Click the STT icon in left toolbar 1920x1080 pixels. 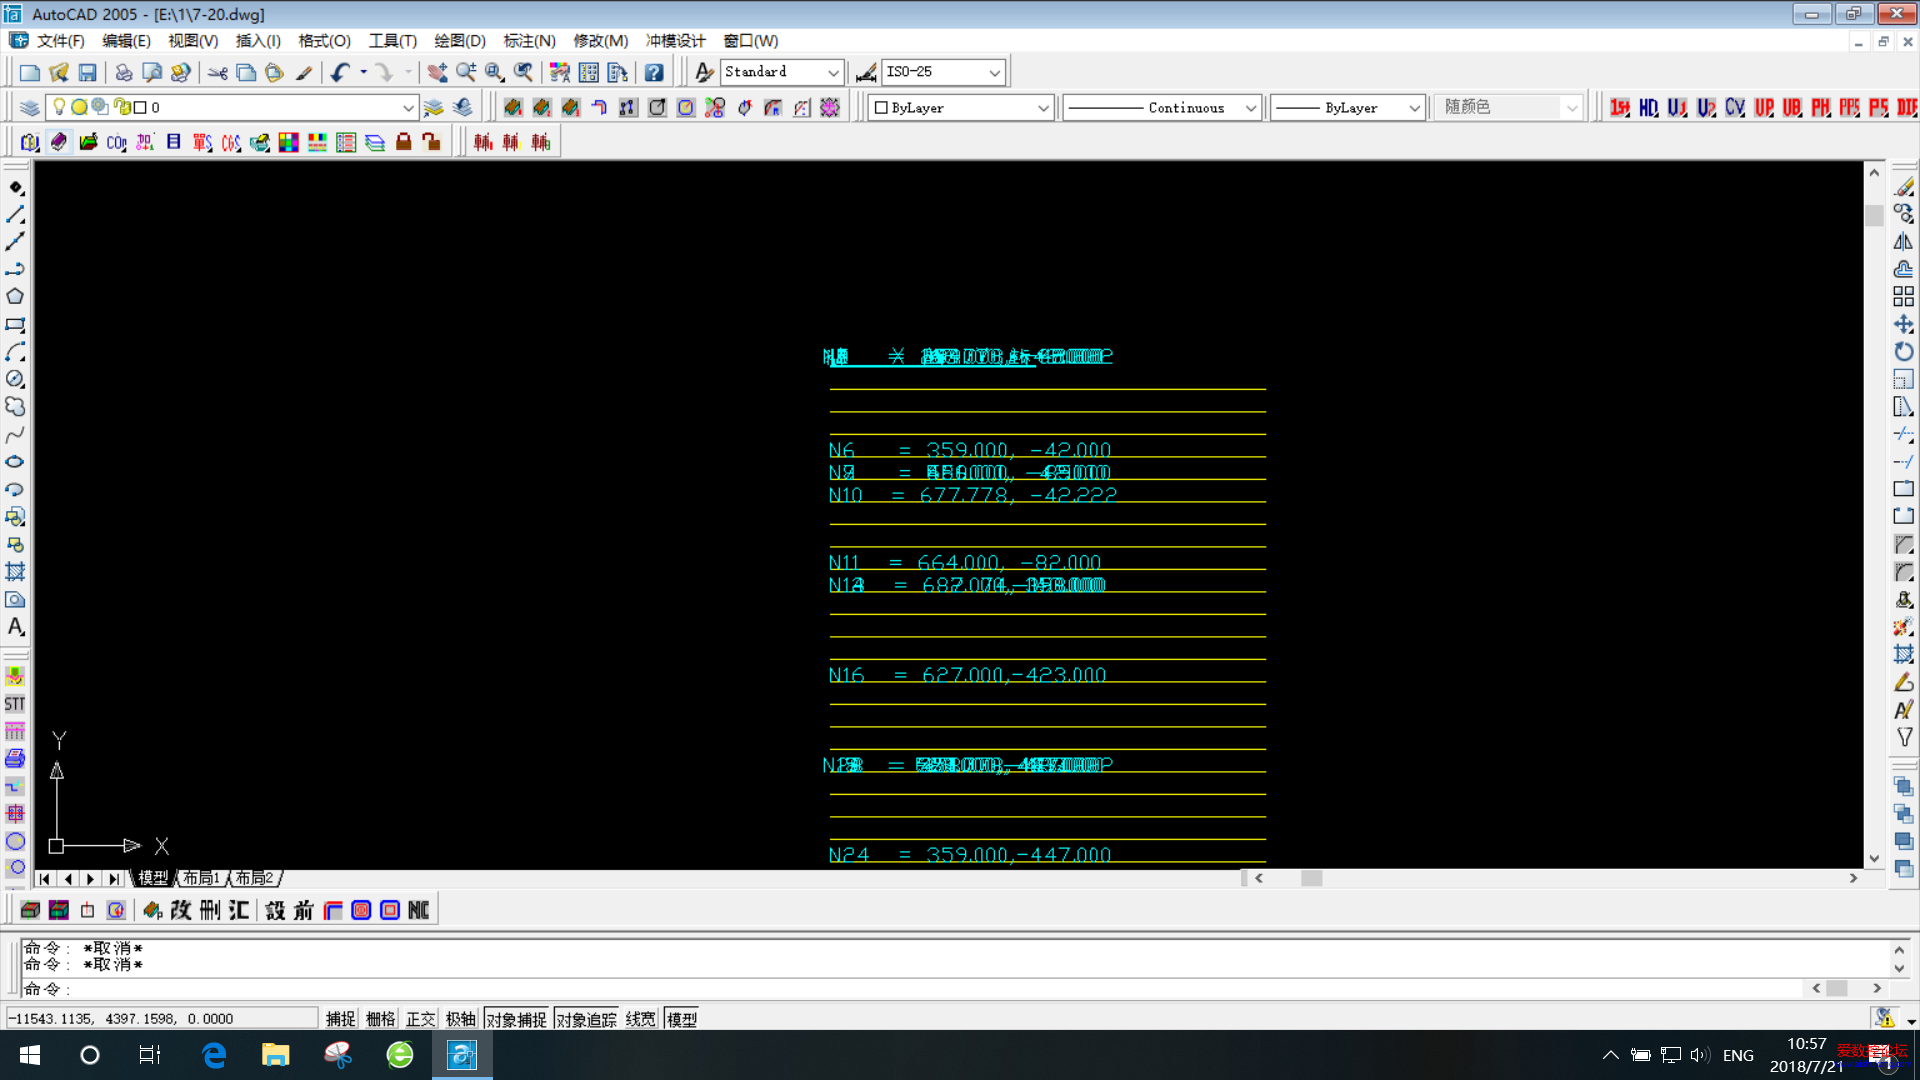(15, 704)
